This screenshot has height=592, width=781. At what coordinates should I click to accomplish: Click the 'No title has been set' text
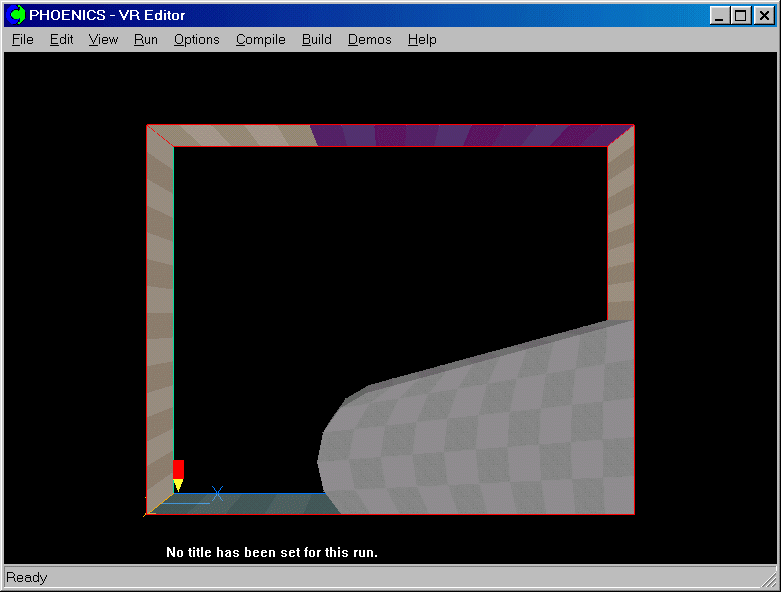tap(271, 552)
